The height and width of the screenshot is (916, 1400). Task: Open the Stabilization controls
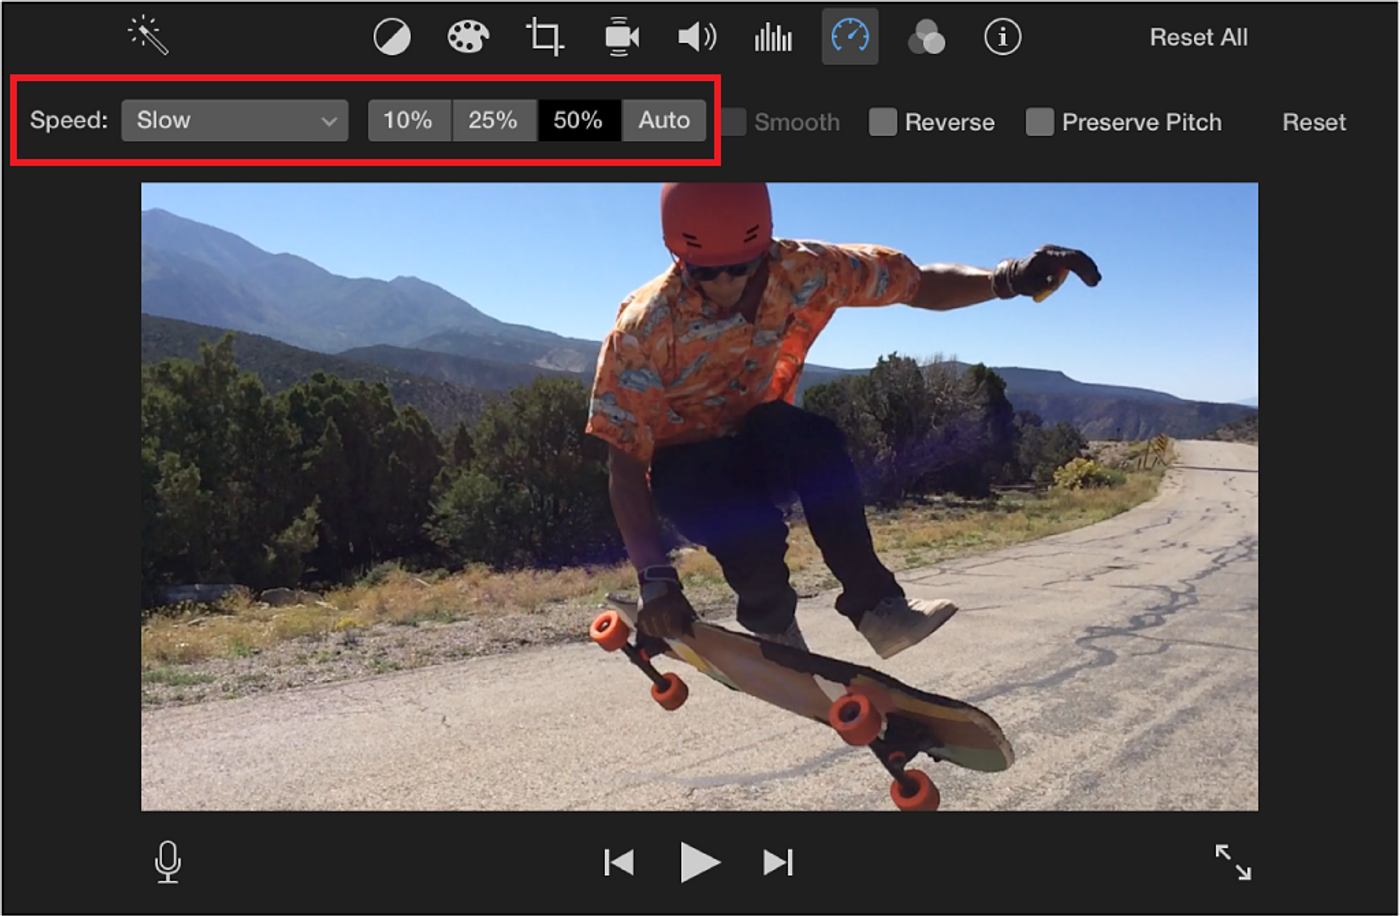620,37
